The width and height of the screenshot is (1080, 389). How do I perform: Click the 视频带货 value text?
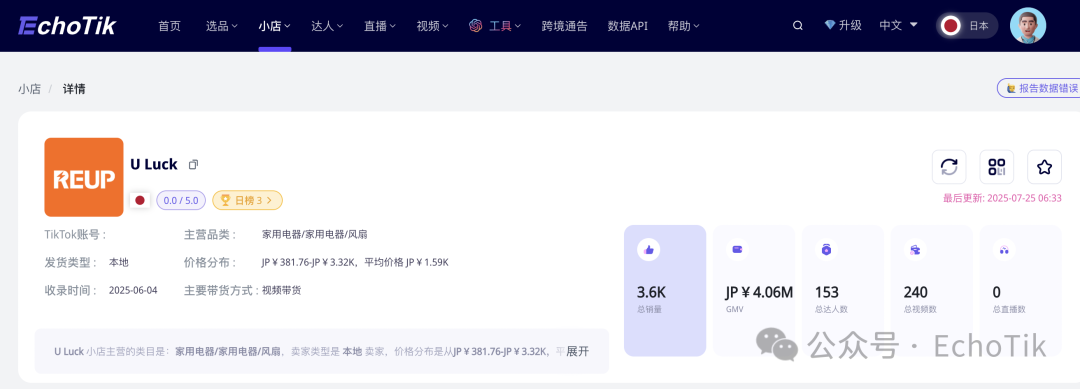[x=281, y=291]
